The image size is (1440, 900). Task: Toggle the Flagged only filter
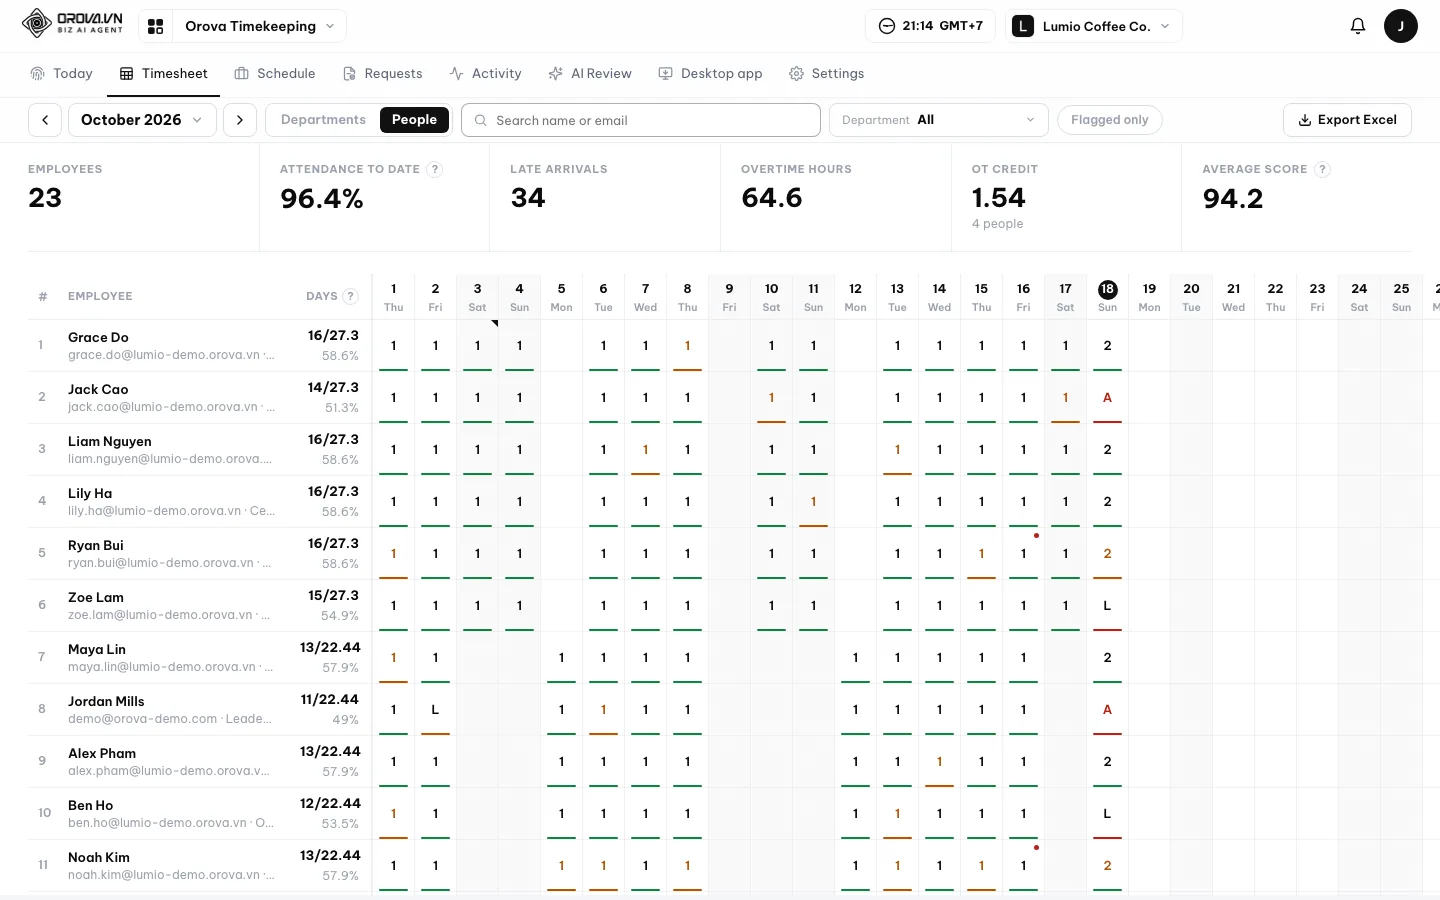tap(1109, 120)
